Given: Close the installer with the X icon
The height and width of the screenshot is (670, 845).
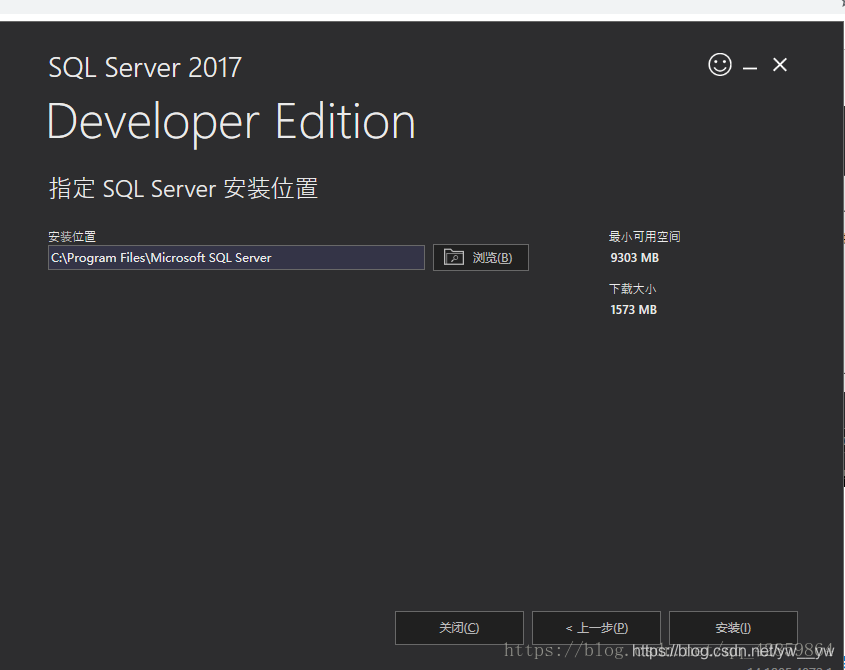Looking at the screenshot, I should pyautogui.click(x=779, y=65).
